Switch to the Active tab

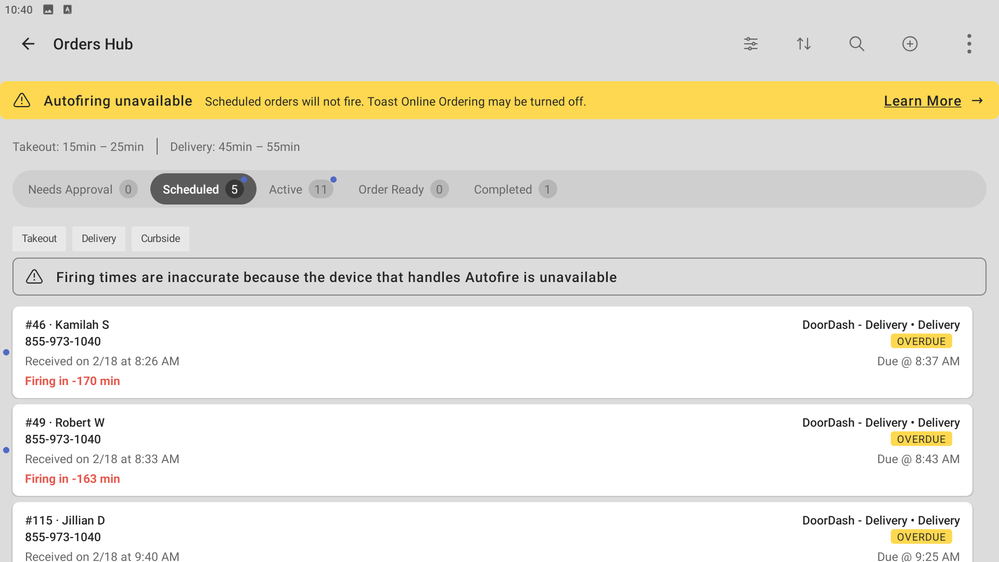[x=300, y=189]
